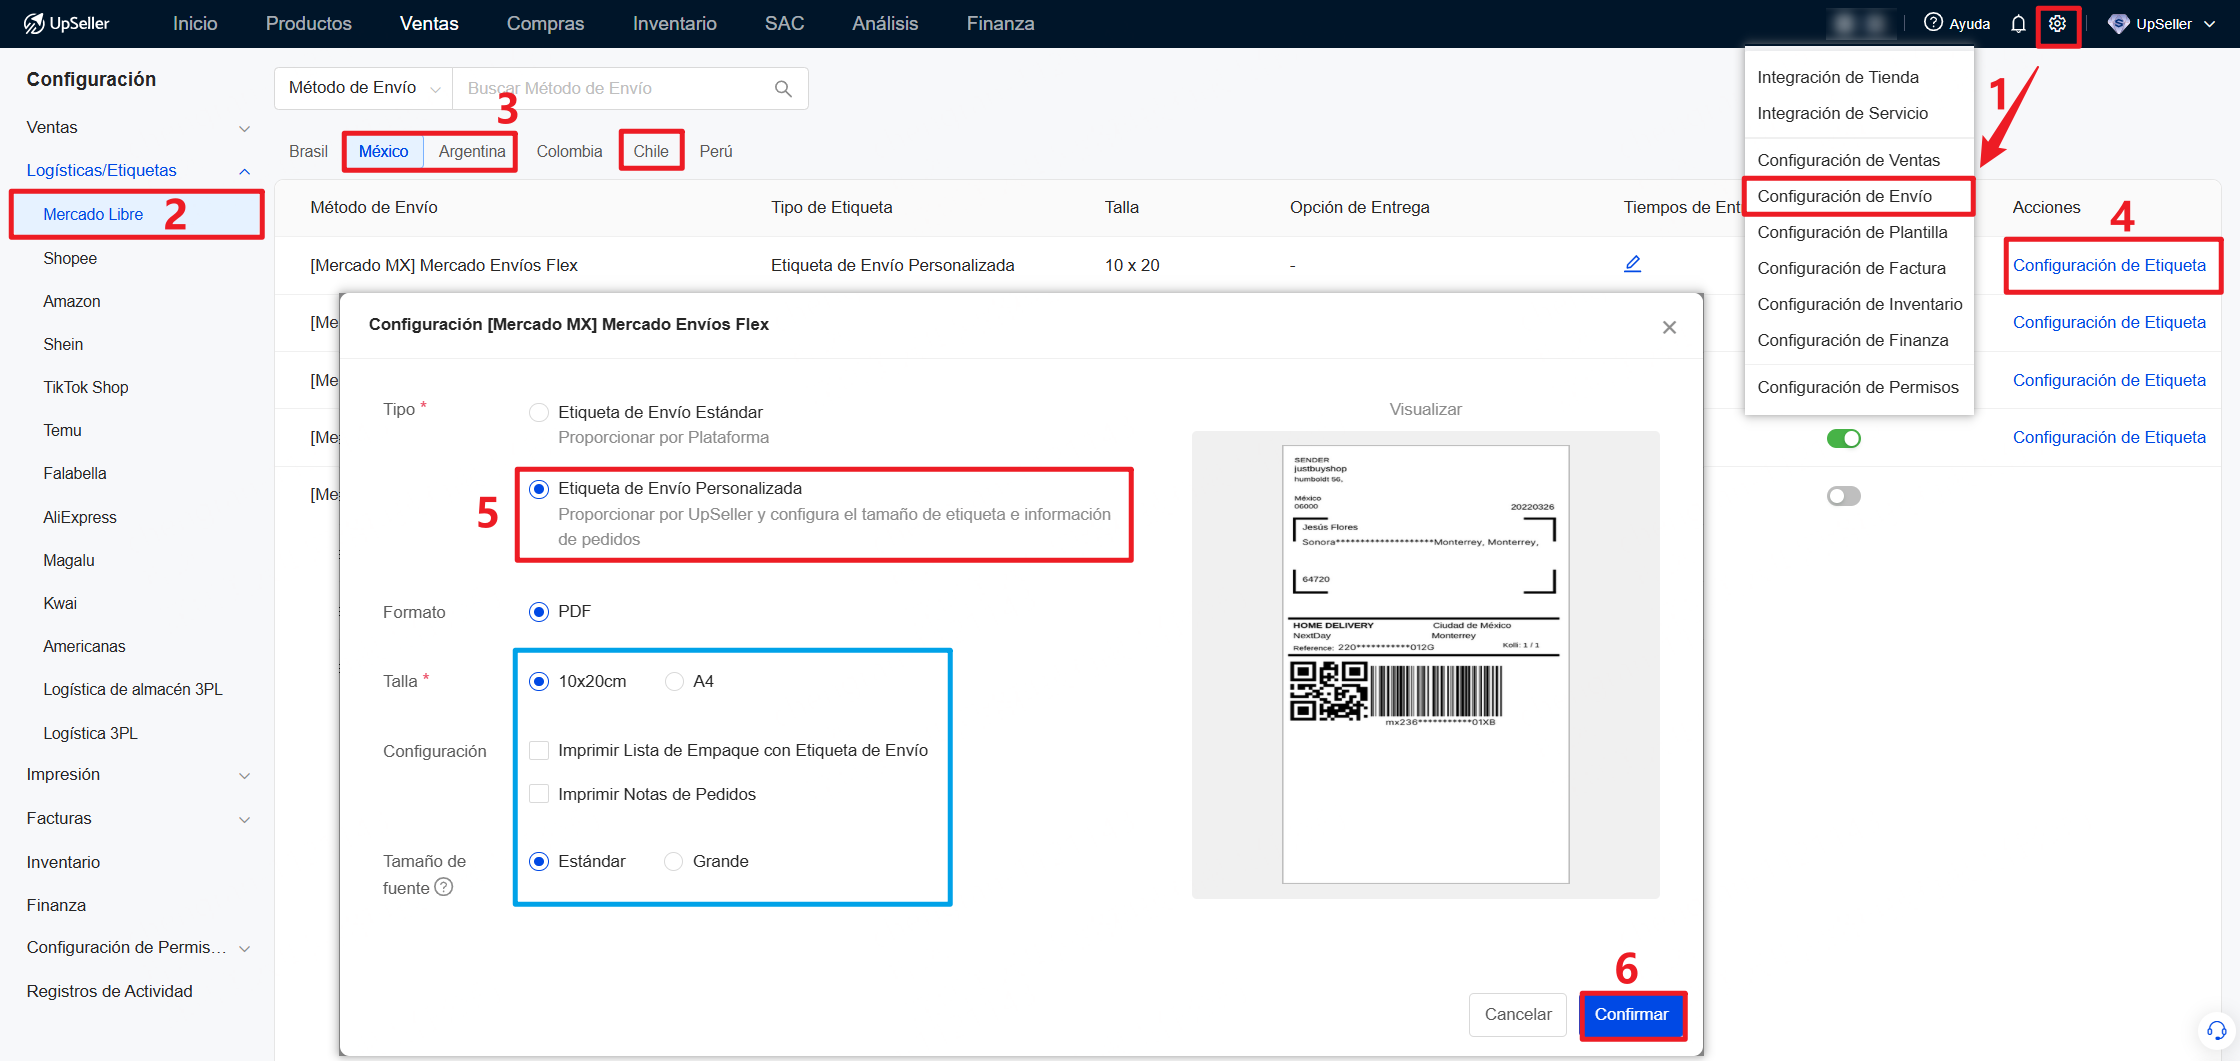Click the settings gear icon
2240x1061 pixels.
click(2057, 23)
